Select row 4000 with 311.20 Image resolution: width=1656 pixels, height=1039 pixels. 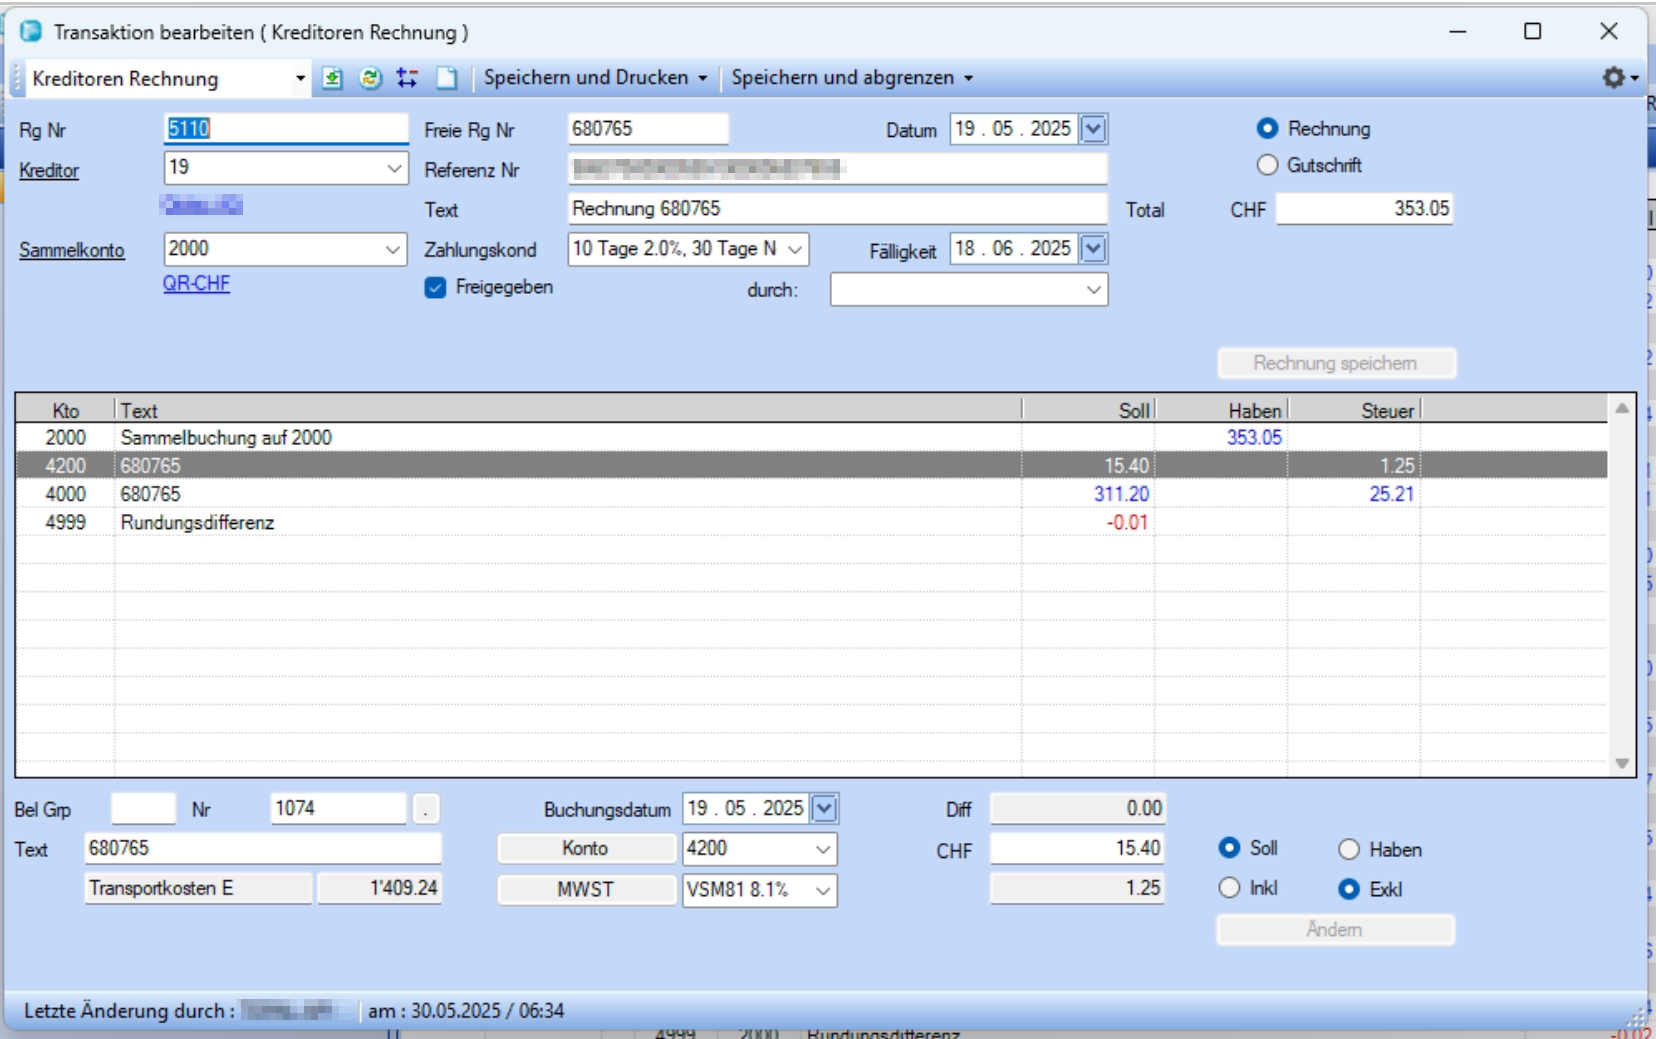click(x=811, y=494)
